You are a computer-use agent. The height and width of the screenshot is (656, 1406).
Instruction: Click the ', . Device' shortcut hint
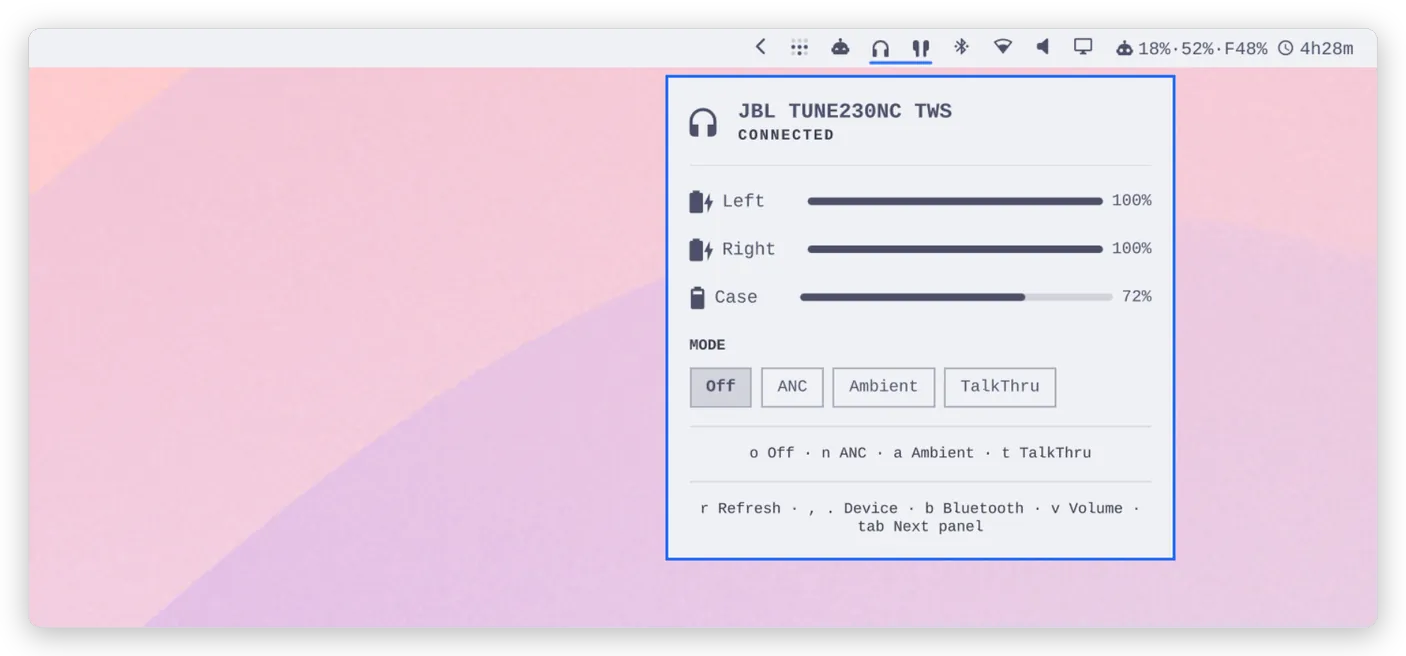pos(853,509)
